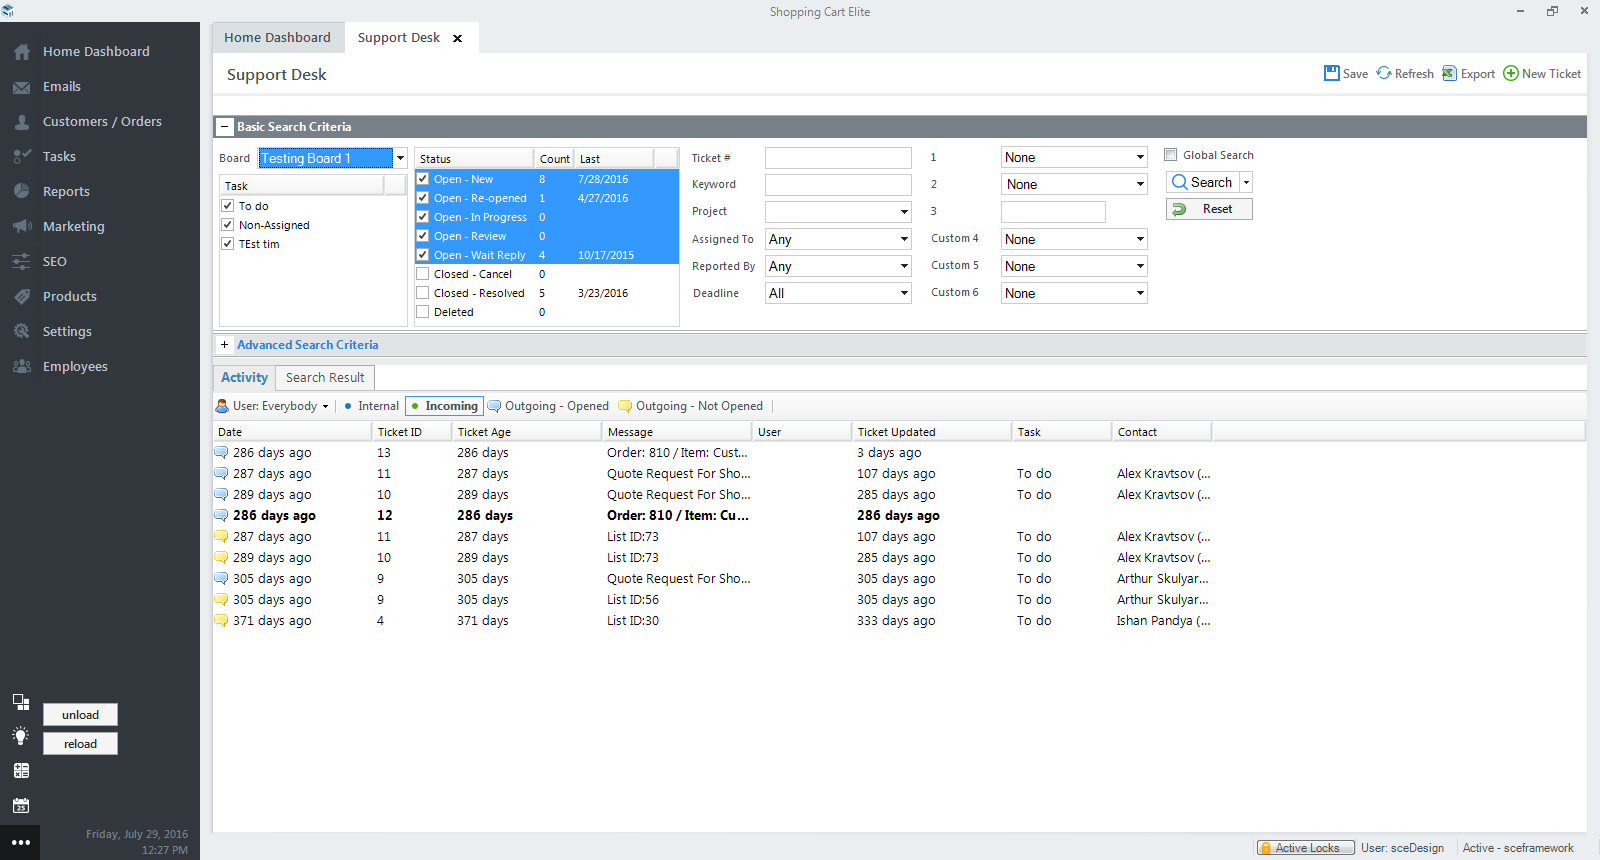Go to Products in the sidebar

click(69, 297)
